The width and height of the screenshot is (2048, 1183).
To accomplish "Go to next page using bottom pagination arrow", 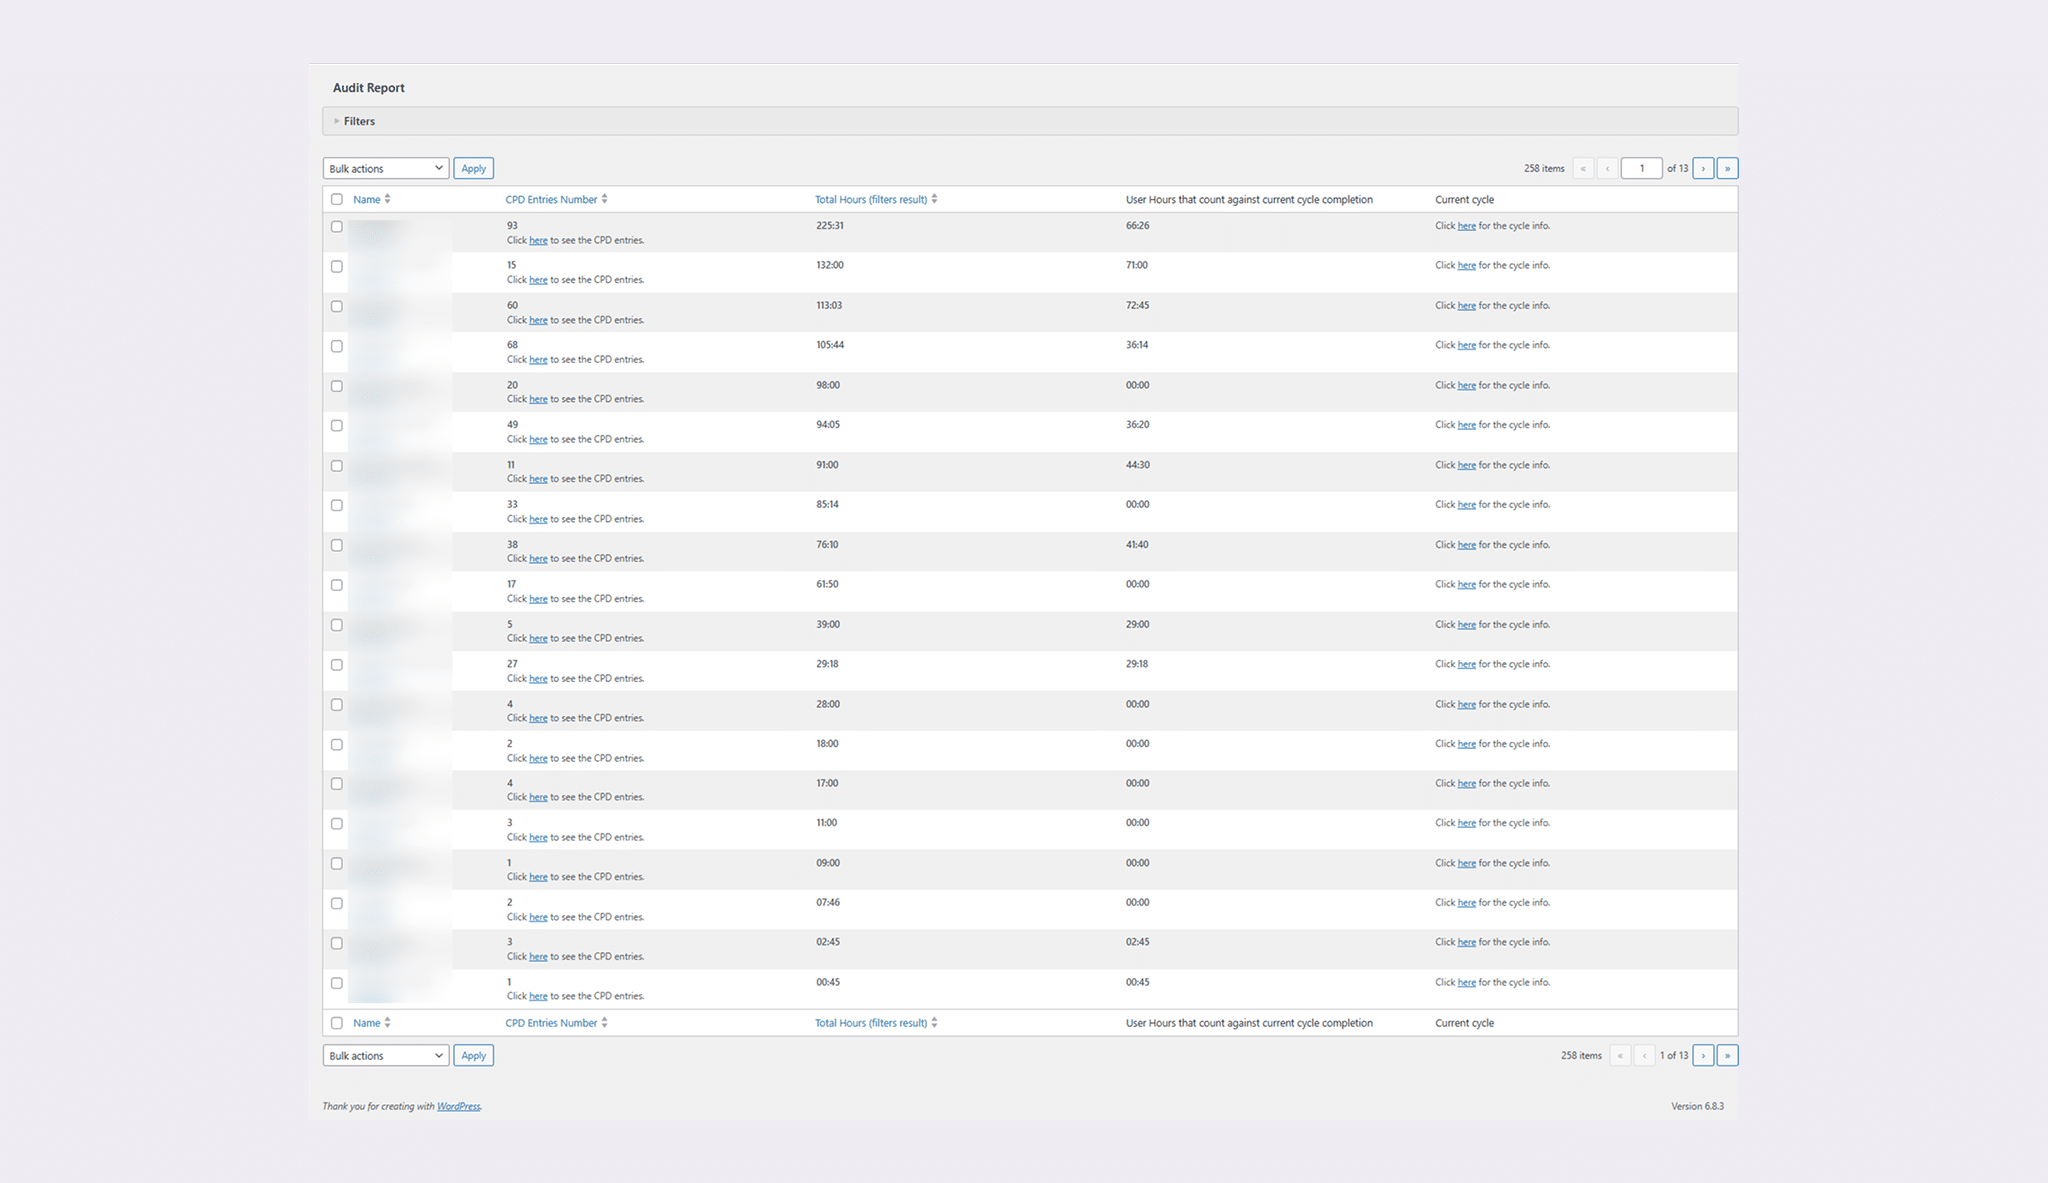I will point(1703,1055).
